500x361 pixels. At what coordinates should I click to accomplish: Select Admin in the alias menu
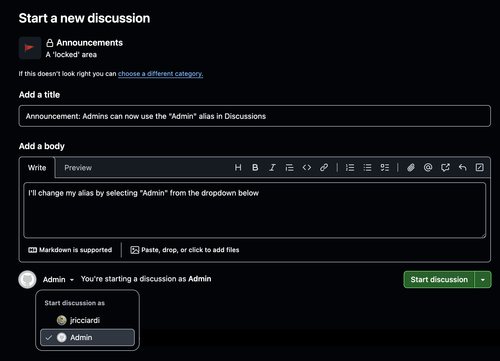pos(87,338)
